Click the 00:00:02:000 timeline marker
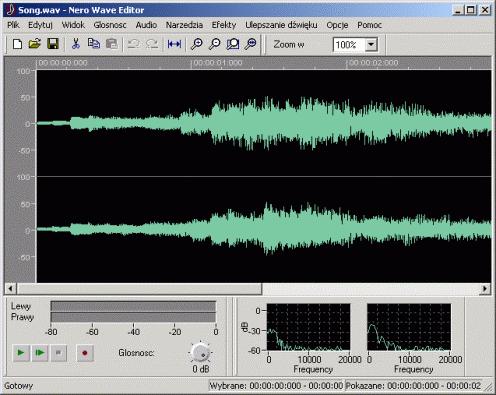The image size is (496, 395). point(373,63)
